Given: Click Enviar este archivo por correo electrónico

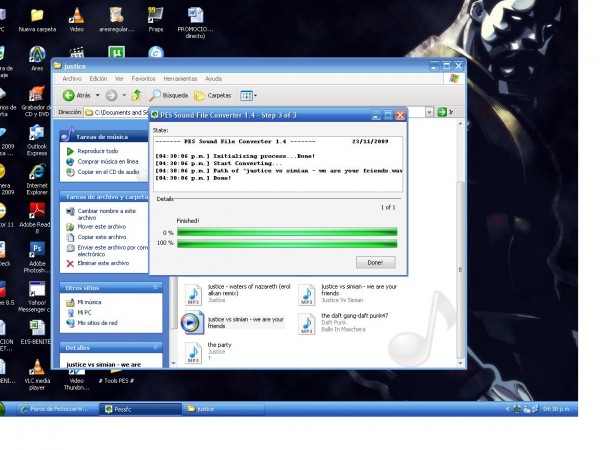Looking at the screenshot, I should 112,251.
